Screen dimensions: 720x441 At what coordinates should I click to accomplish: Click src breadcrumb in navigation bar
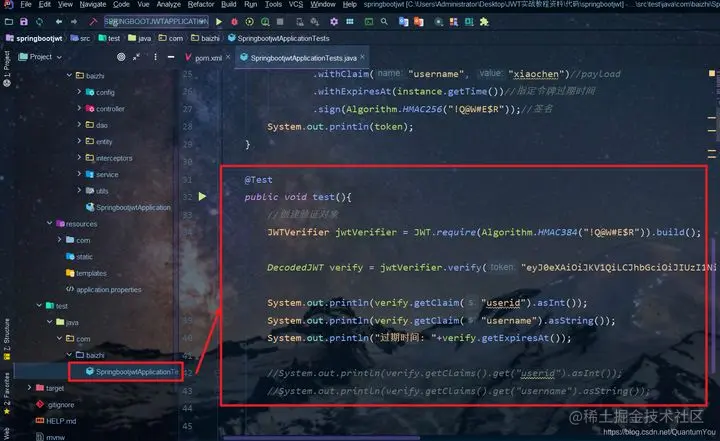(x=80, y=38)
